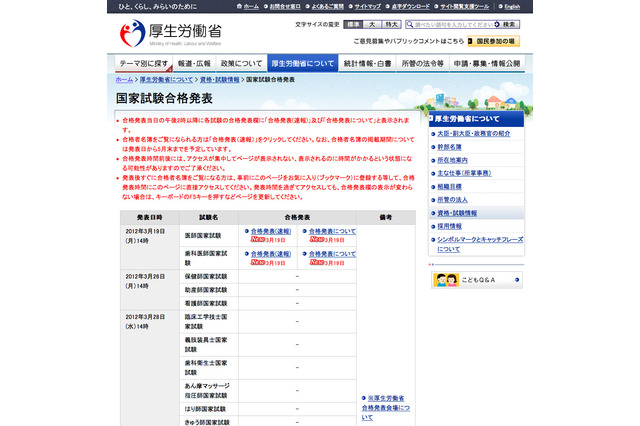The width and height of the screenshot is (640, 426).
Task: Open sidebar link 組織目標
Action: pos(449,186)
